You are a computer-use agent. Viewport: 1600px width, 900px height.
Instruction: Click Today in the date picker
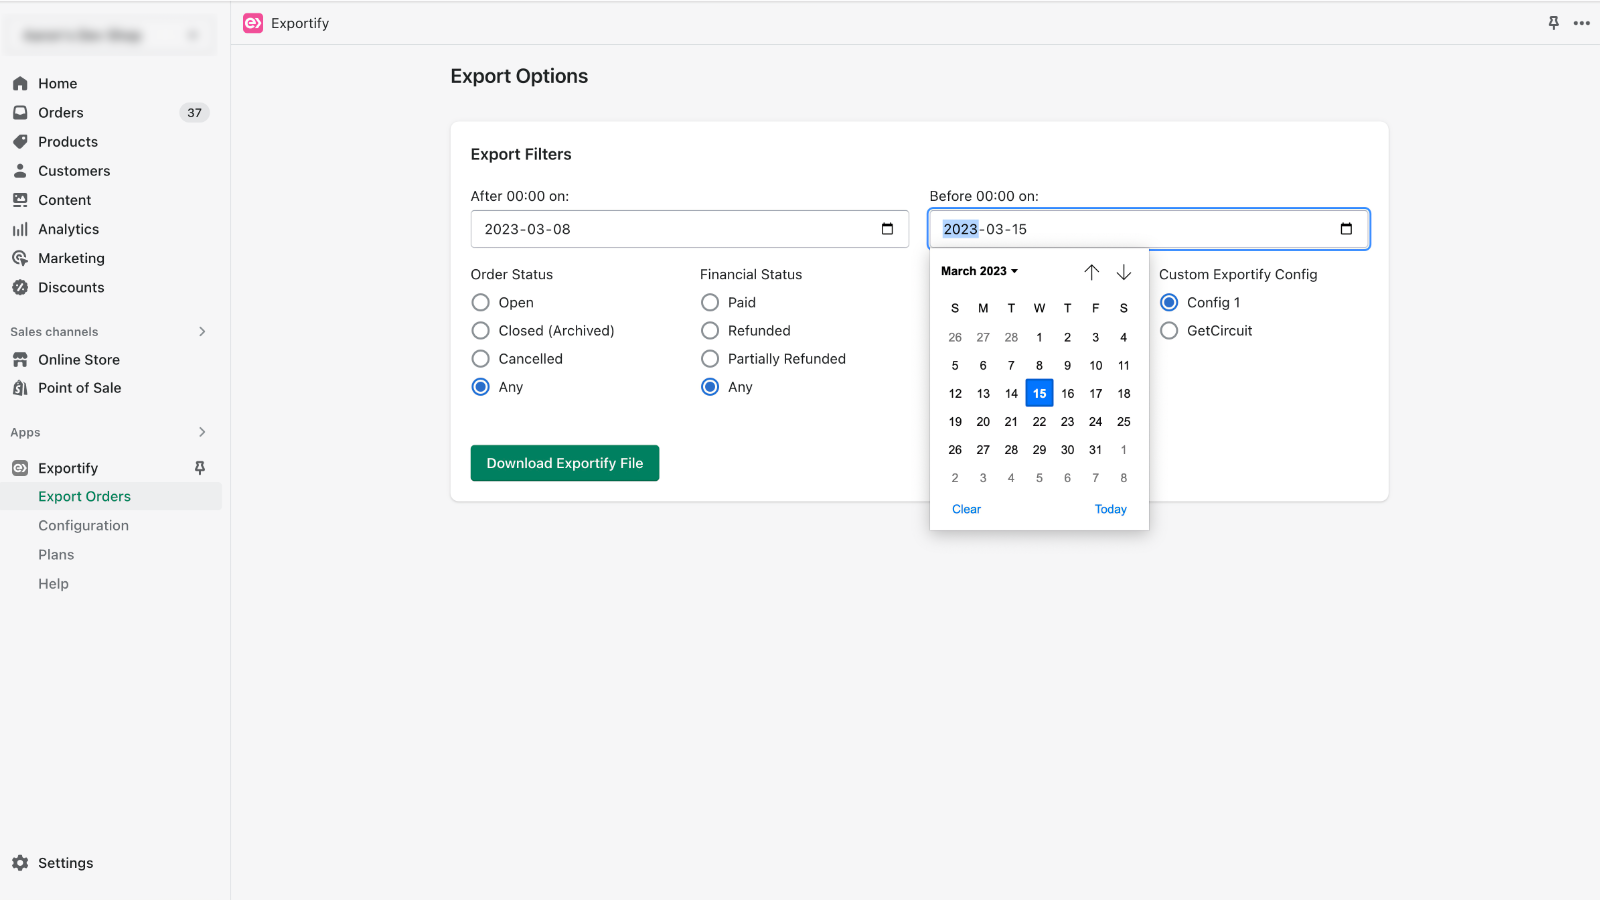pos(1110,509)
